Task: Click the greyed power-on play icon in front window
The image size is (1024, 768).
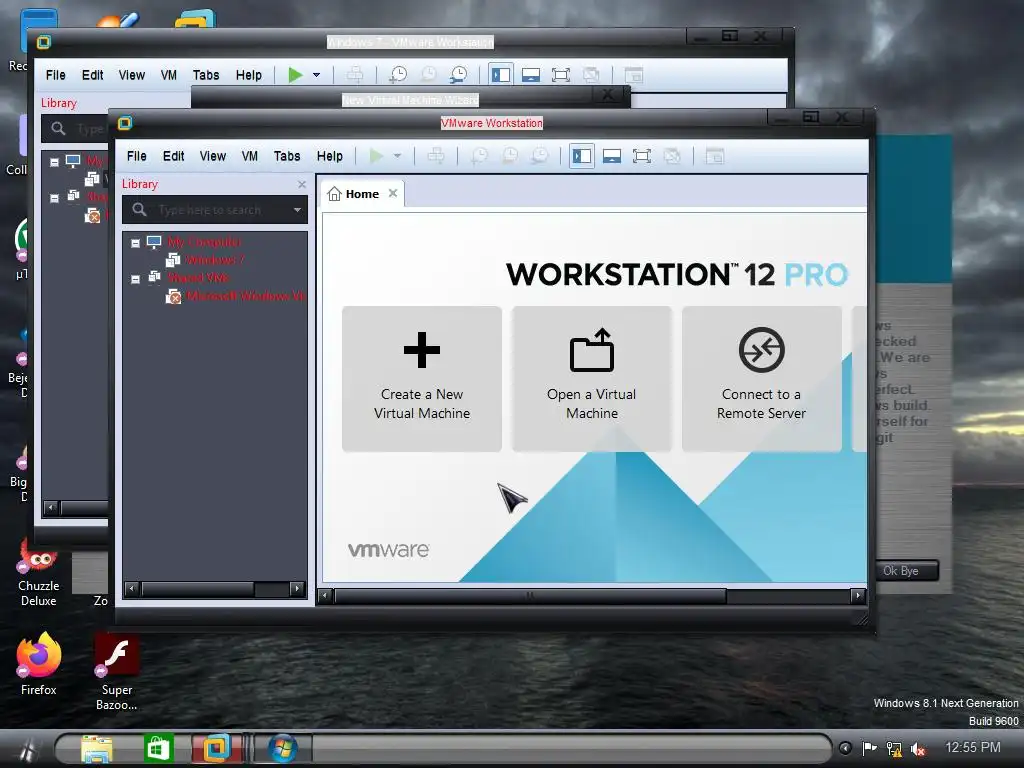Action: tap(376, 156)
